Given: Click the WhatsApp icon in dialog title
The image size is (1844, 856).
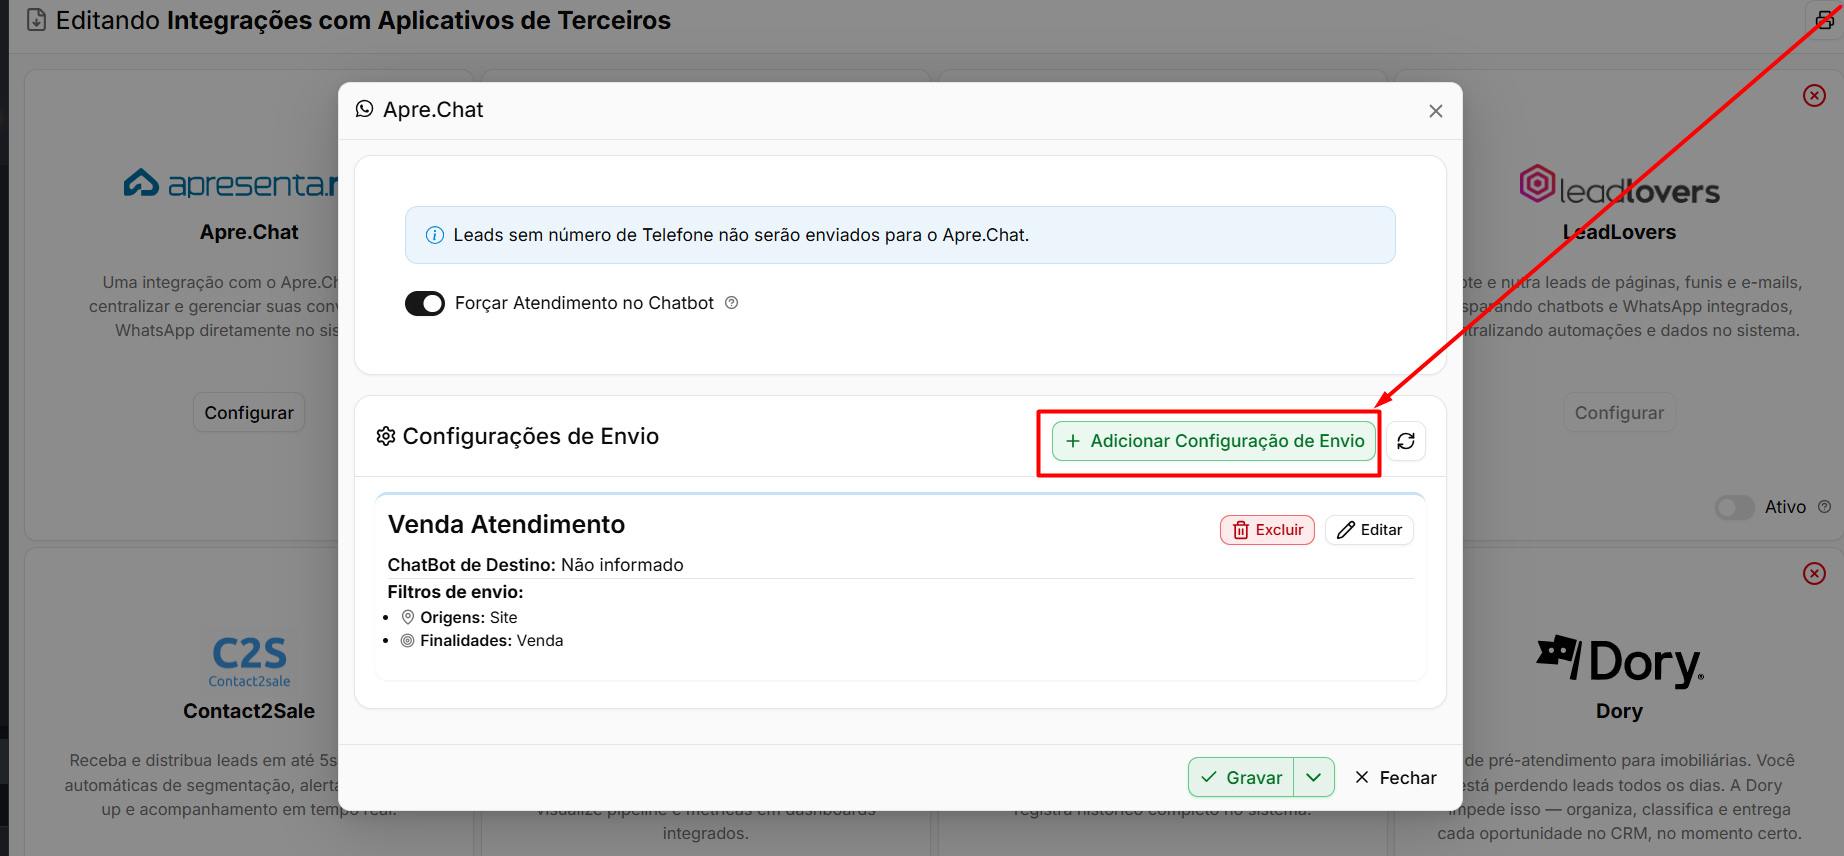Looking at the screenshot, I should coord(365,109).
